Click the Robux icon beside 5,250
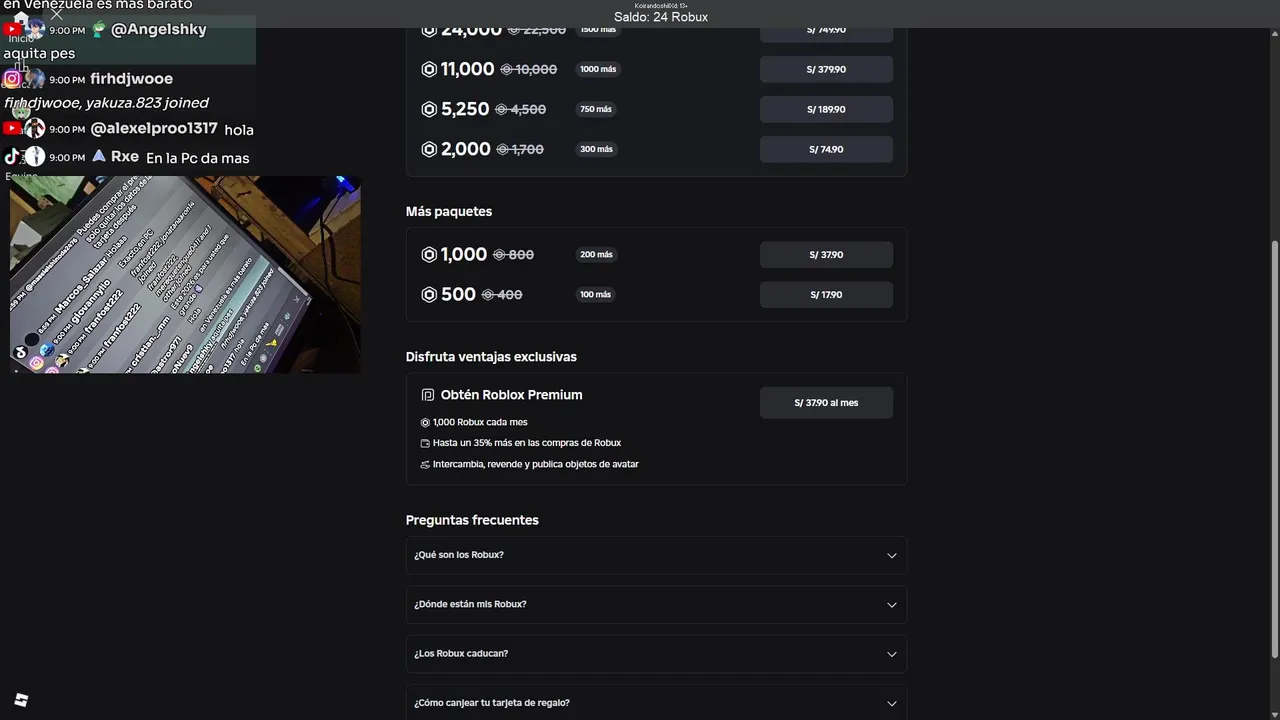1280x720 pixels. tap(429, 109)
